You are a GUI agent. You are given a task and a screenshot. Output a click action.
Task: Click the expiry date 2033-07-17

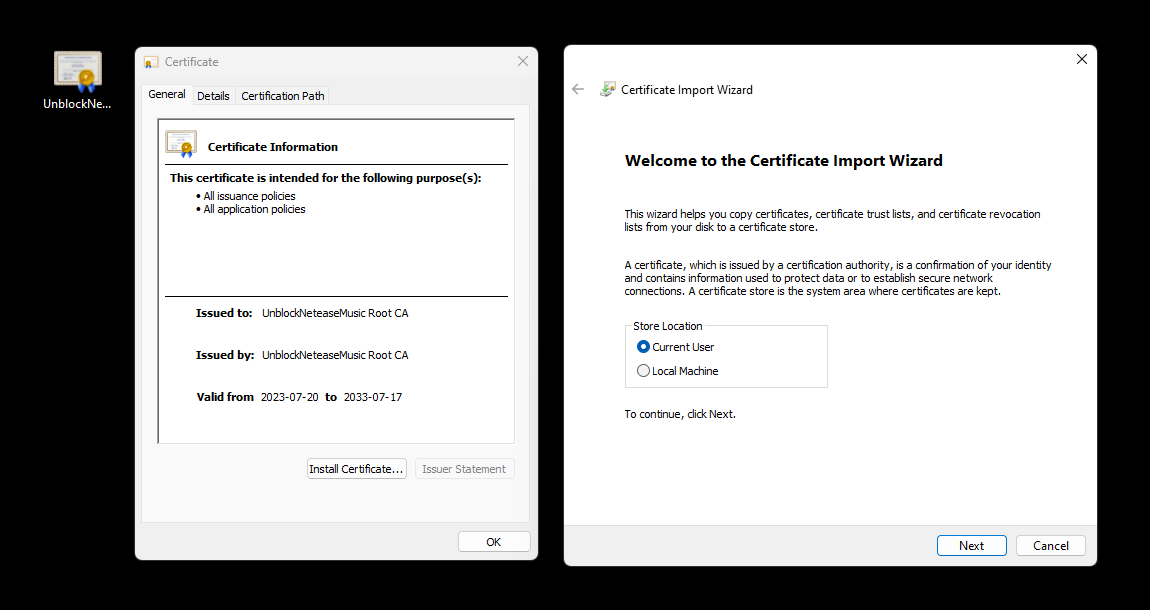(x=373, y=397)
